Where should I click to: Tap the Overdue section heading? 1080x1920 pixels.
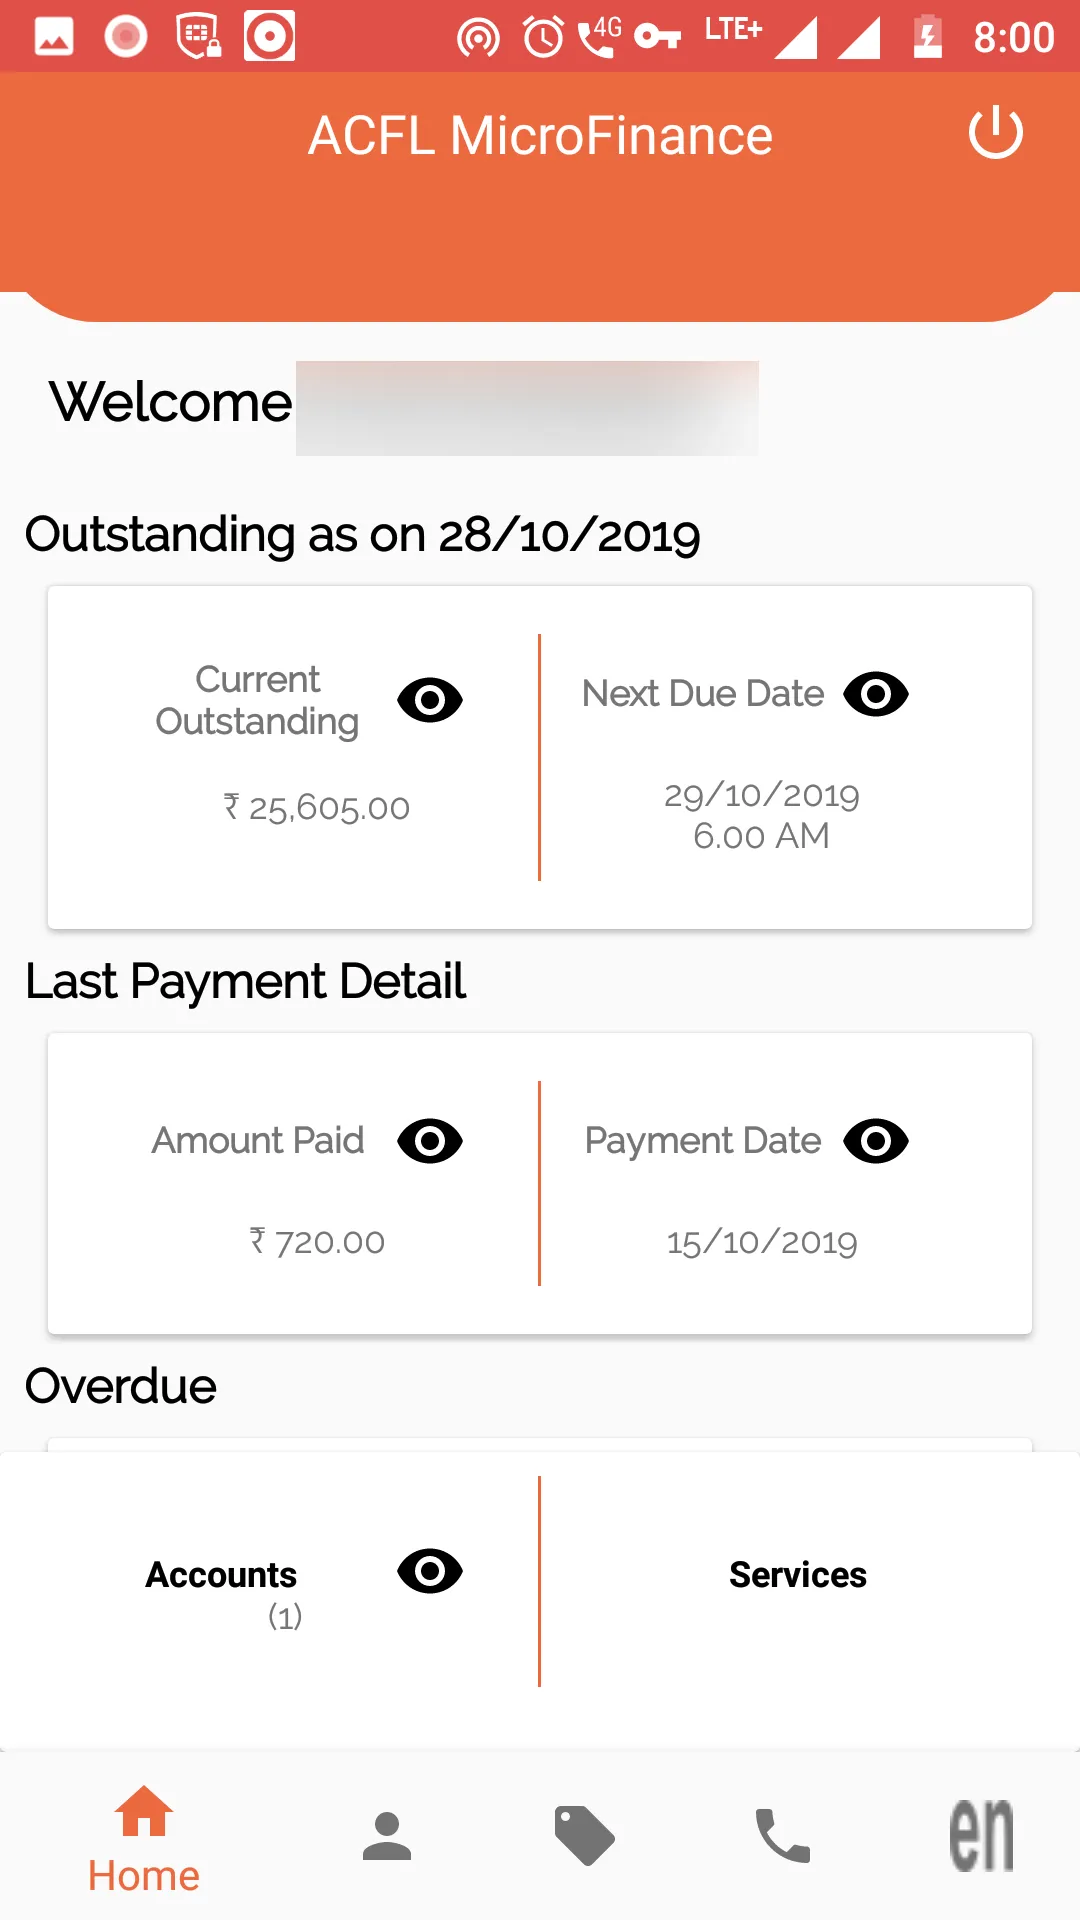tap(121, 1386)
